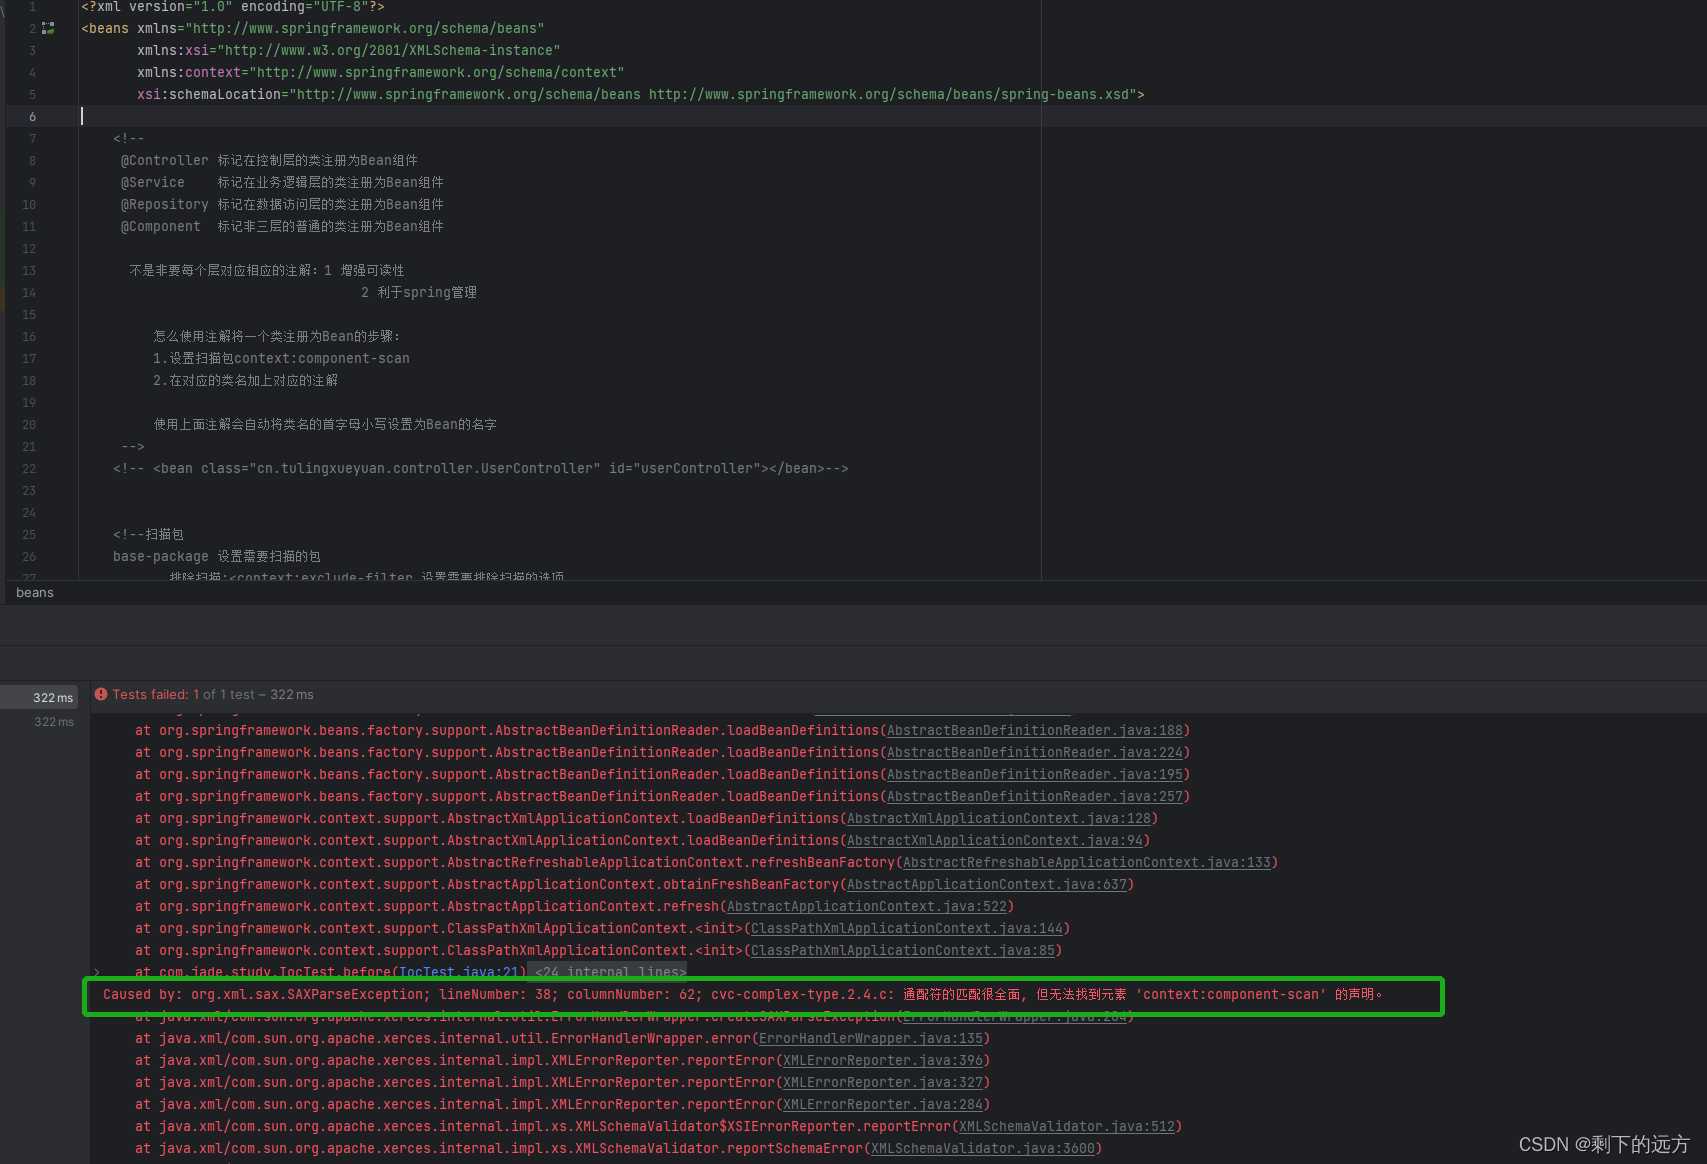Open AbstractBeanDefinitionReader.java:188 stack trace link
The height and width of the screenshot is (1164, 1707).
point(1035,730)
